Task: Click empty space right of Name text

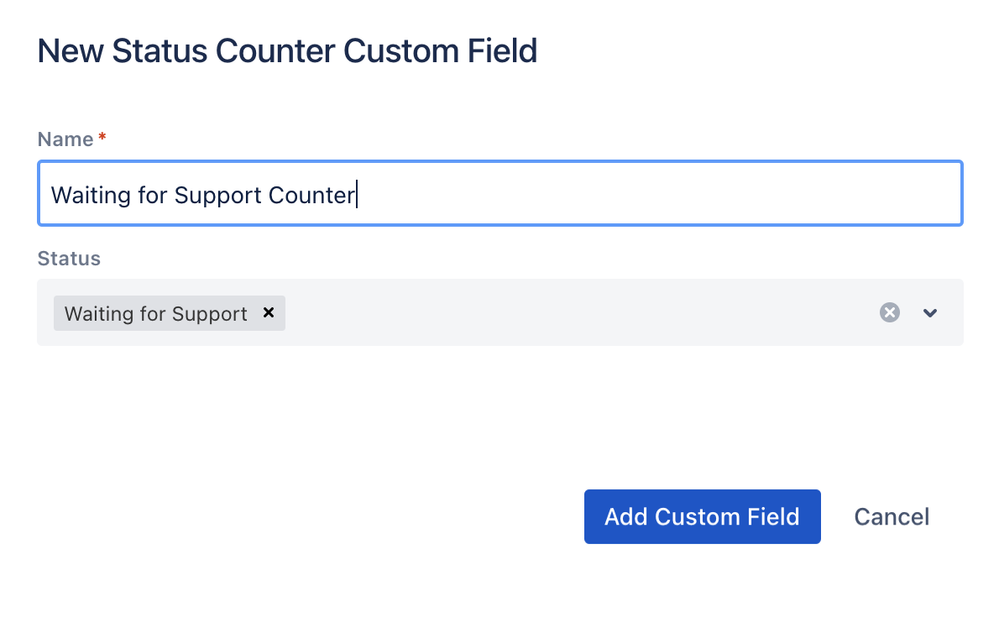Action: (650, 194)
